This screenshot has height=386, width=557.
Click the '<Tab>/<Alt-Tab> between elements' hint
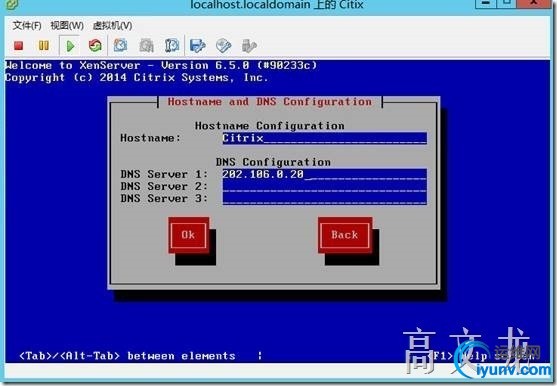pos(127,356)
